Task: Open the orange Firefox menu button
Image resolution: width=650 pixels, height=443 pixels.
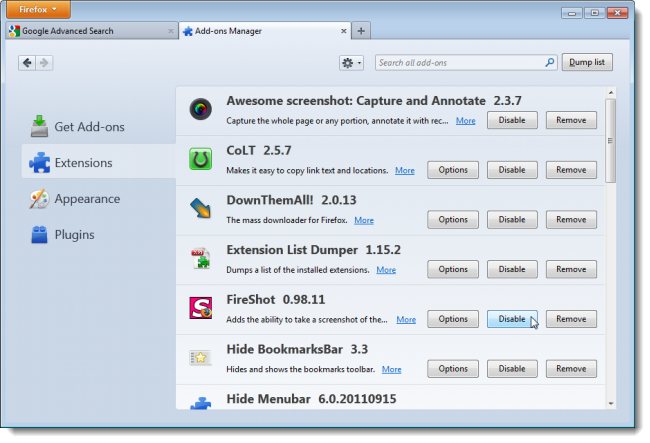Action: click(x=38, y=10)
